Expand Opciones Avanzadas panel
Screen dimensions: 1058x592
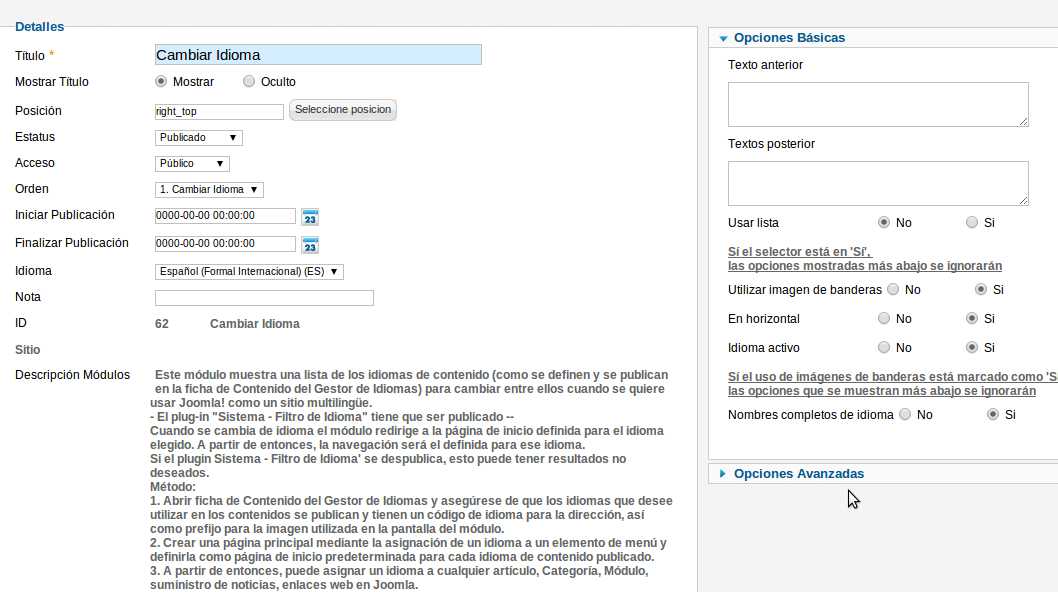(723, 474)
